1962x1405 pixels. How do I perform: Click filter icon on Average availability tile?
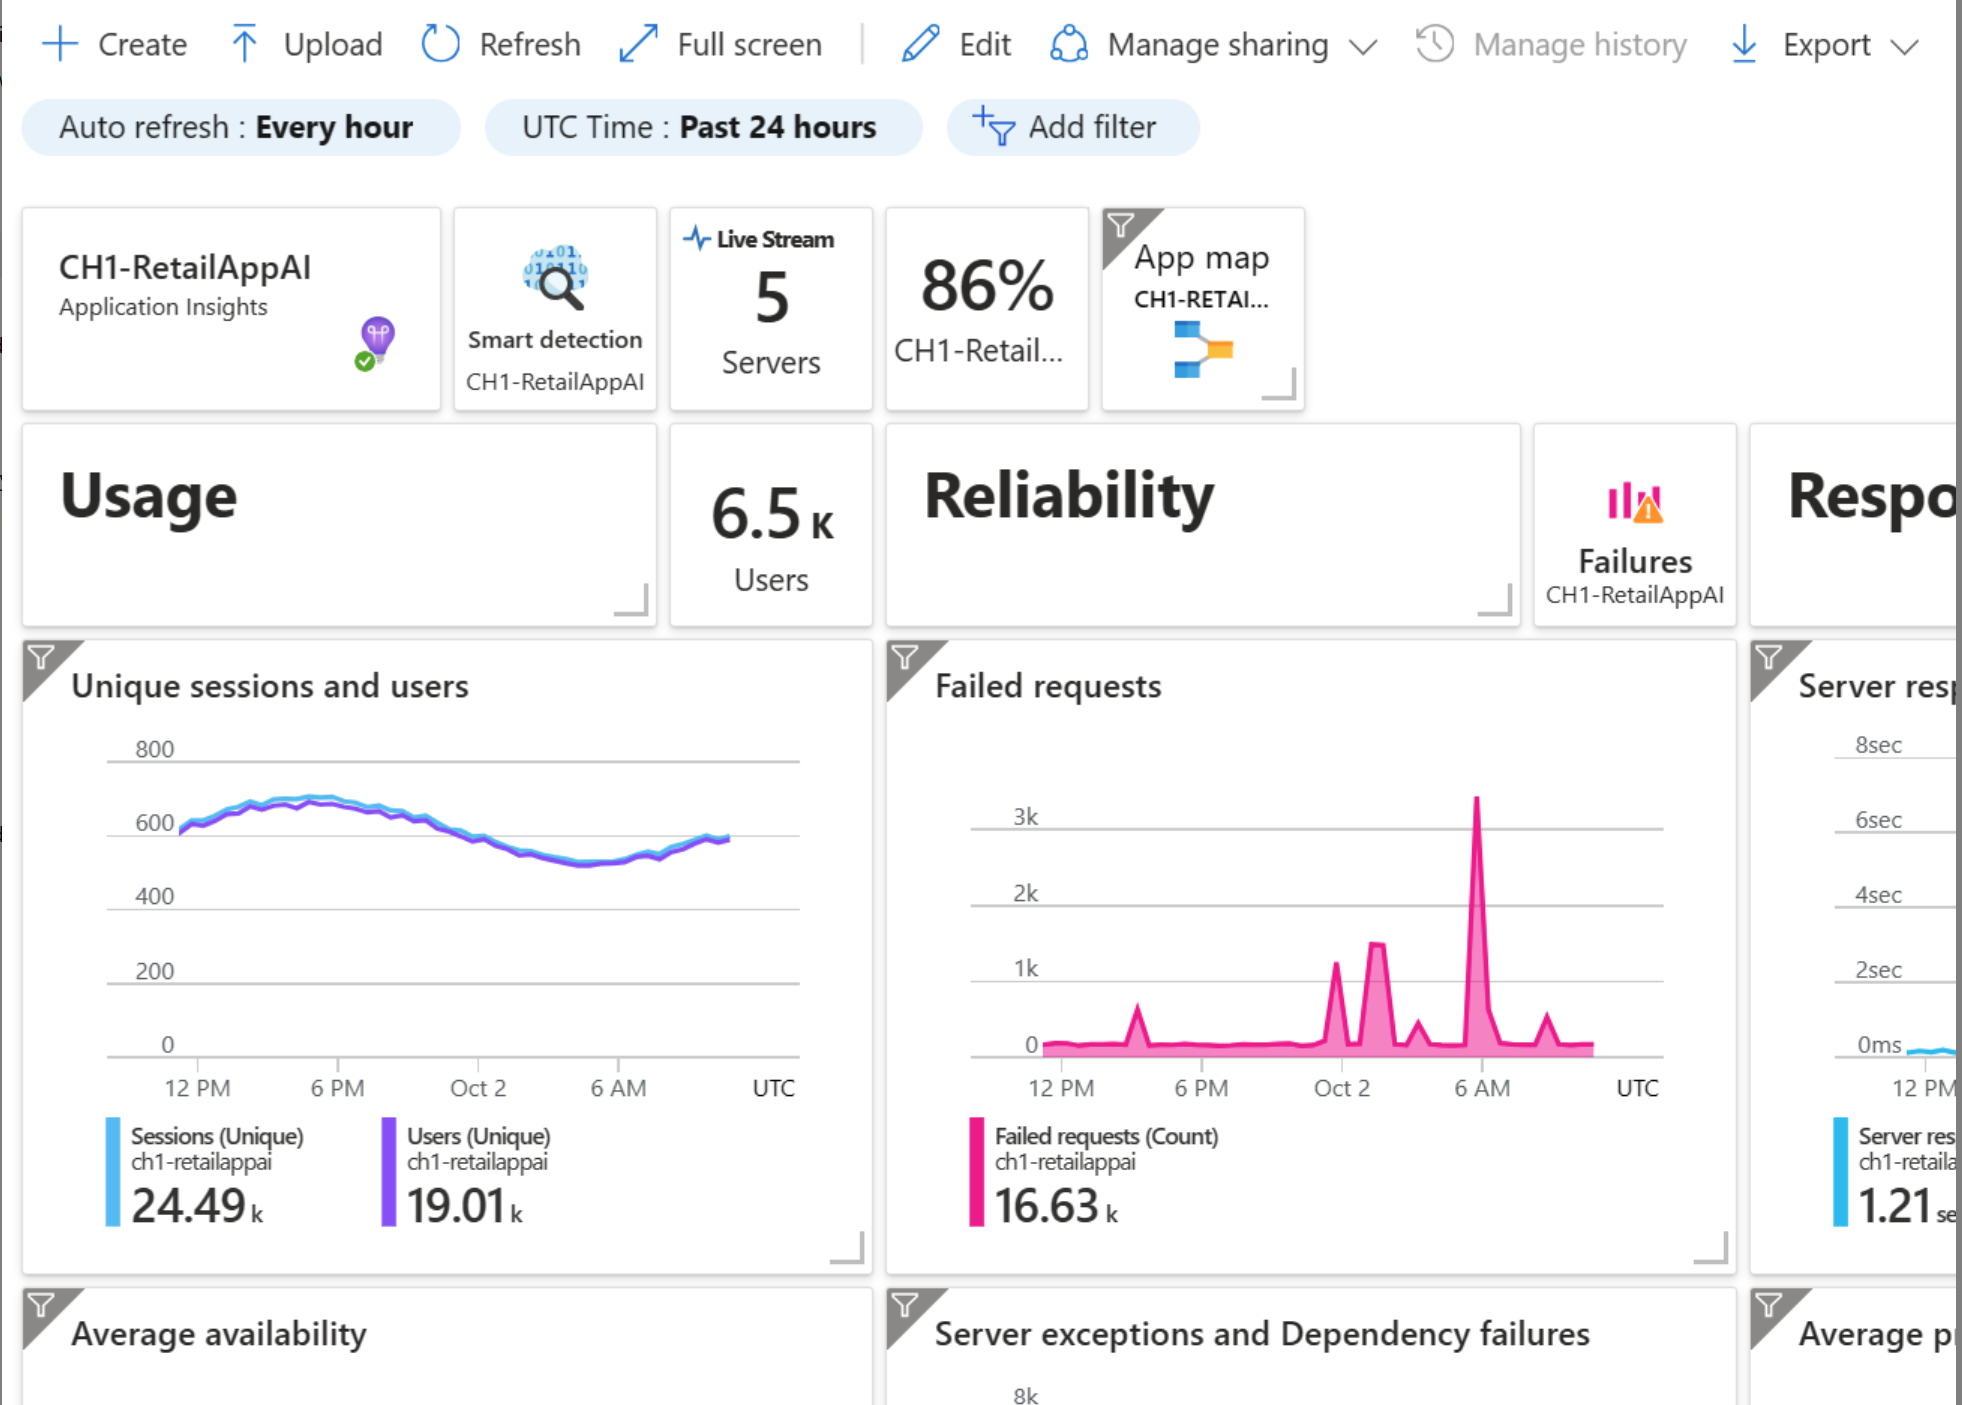(41, 1305)
